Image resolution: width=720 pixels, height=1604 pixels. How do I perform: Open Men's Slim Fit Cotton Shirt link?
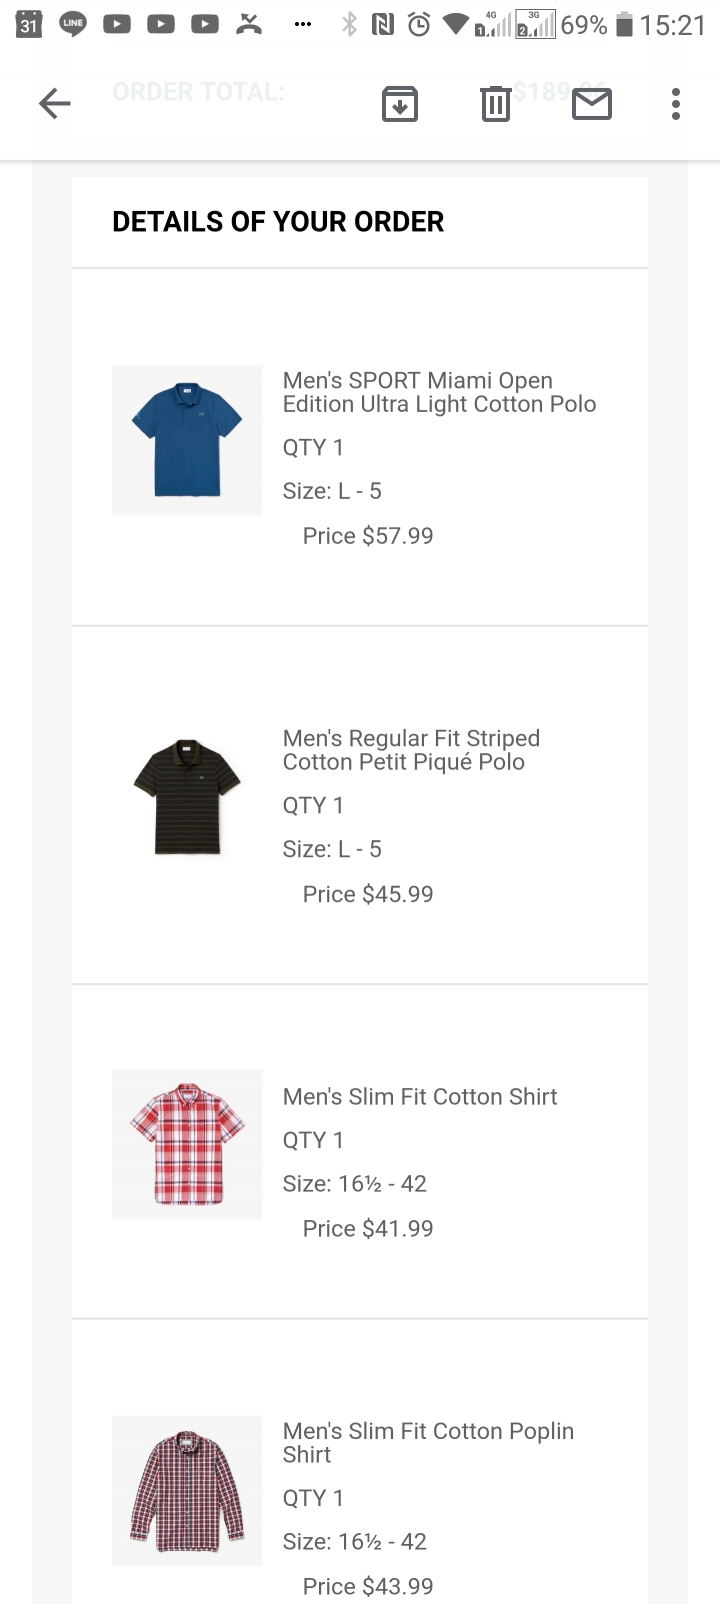420,1097
